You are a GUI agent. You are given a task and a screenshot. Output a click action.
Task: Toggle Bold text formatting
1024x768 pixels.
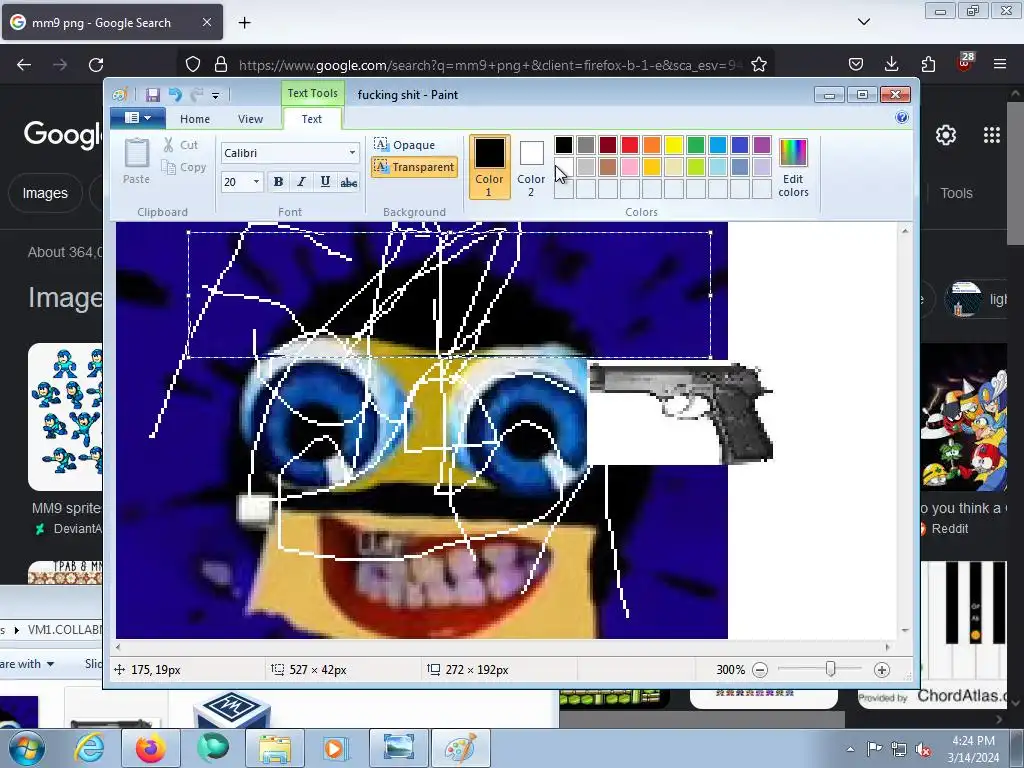coord(278,182)
